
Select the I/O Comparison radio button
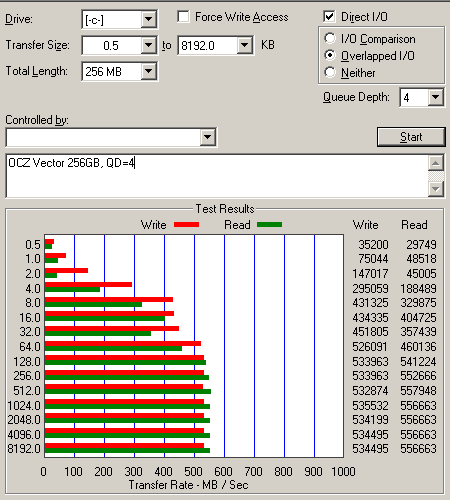click(x=330, y=38)
